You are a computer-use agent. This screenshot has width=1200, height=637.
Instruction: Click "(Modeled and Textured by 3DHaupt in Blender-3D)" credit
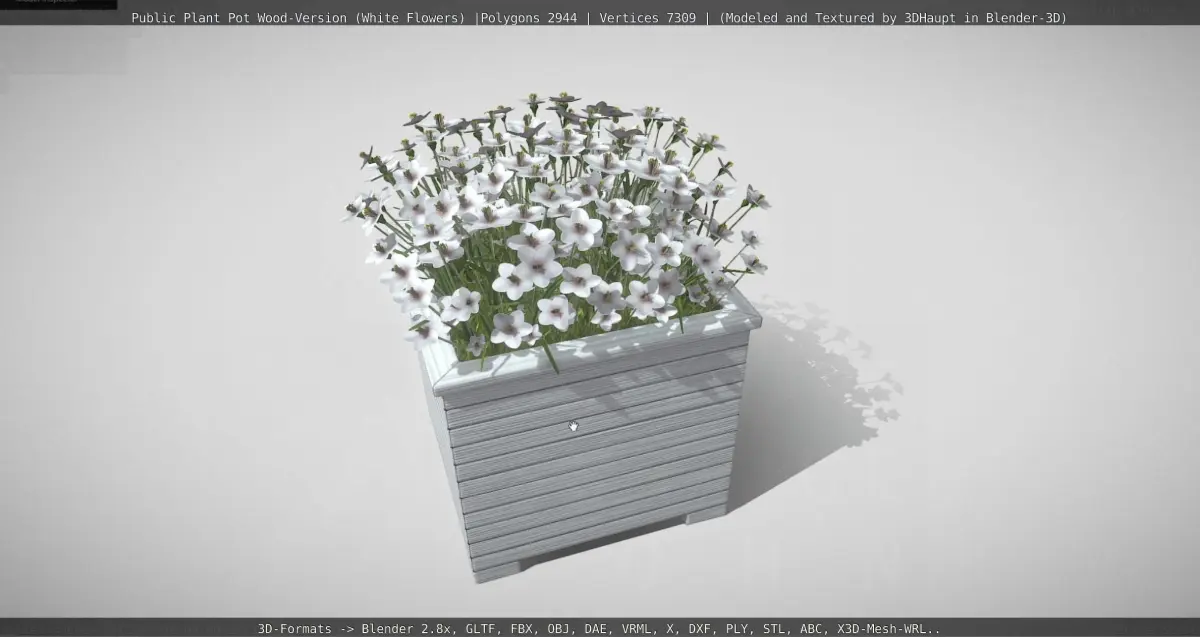[x=893, y=18]
